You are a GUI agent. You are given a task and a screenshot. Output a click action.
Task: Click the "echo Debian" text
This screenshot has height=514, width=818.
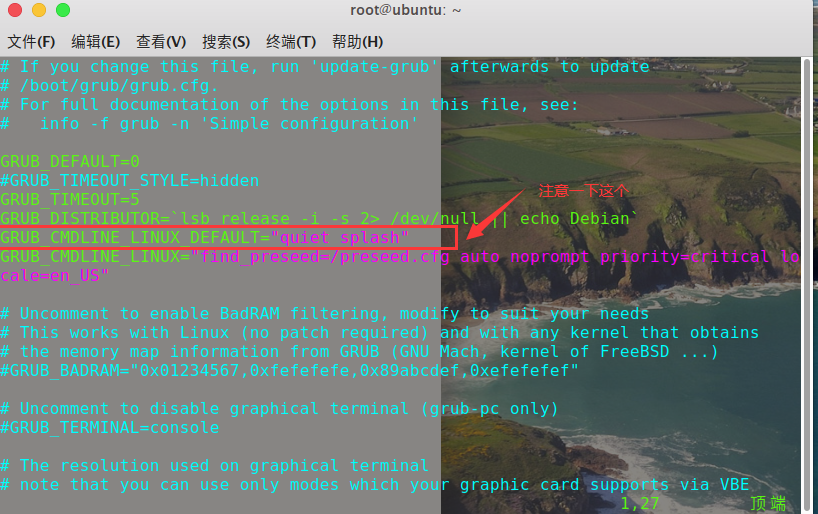point(575,218)
